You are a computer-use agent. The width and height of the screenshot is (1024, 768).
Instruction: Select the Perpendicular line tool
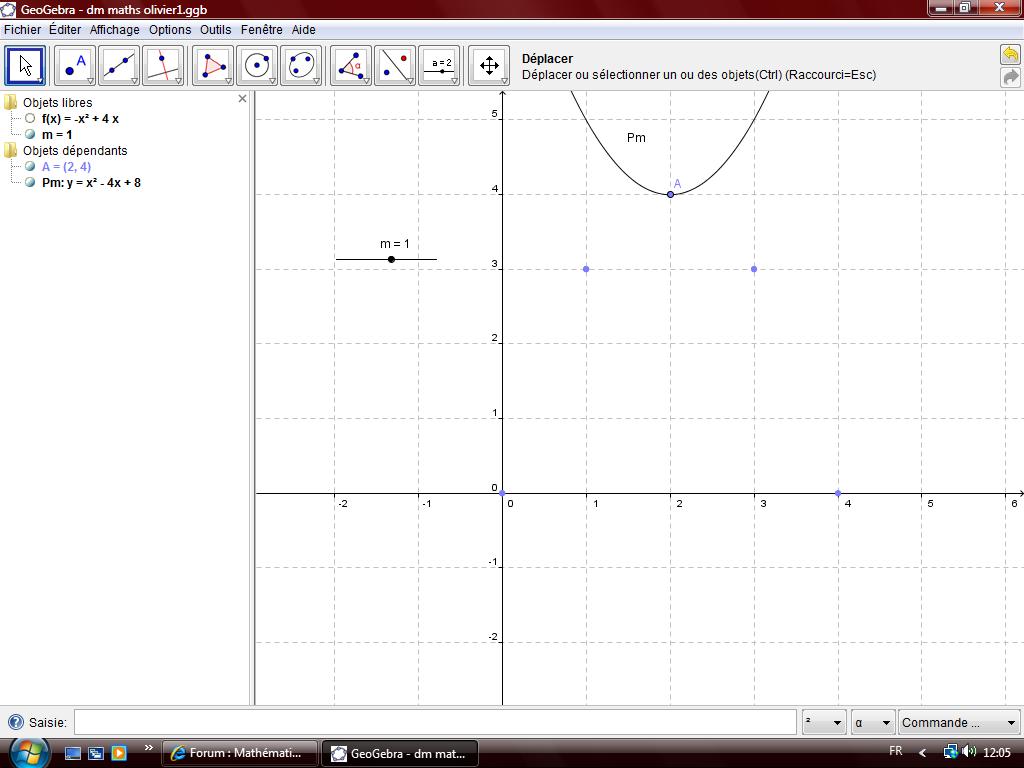pos(163,66)
